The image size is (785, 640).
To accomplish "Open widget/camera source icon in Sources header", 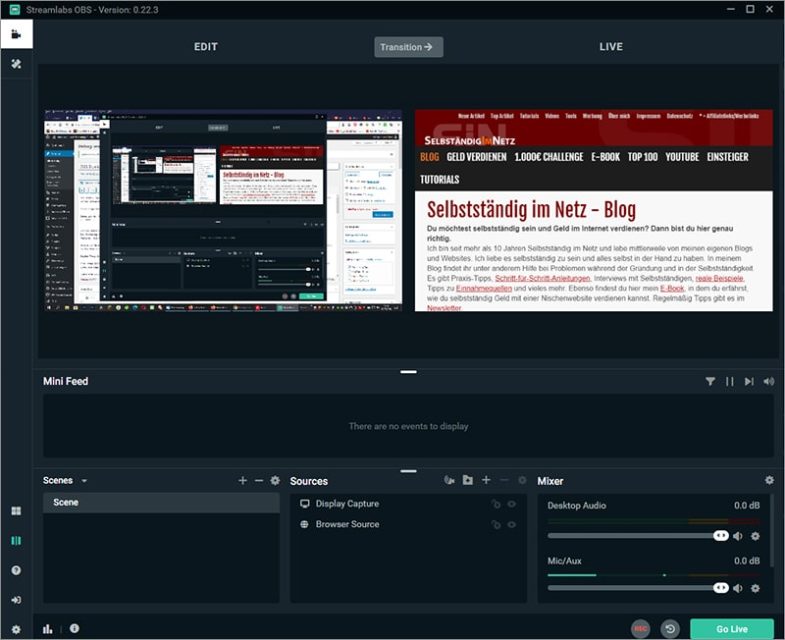I will click(449, 480).
